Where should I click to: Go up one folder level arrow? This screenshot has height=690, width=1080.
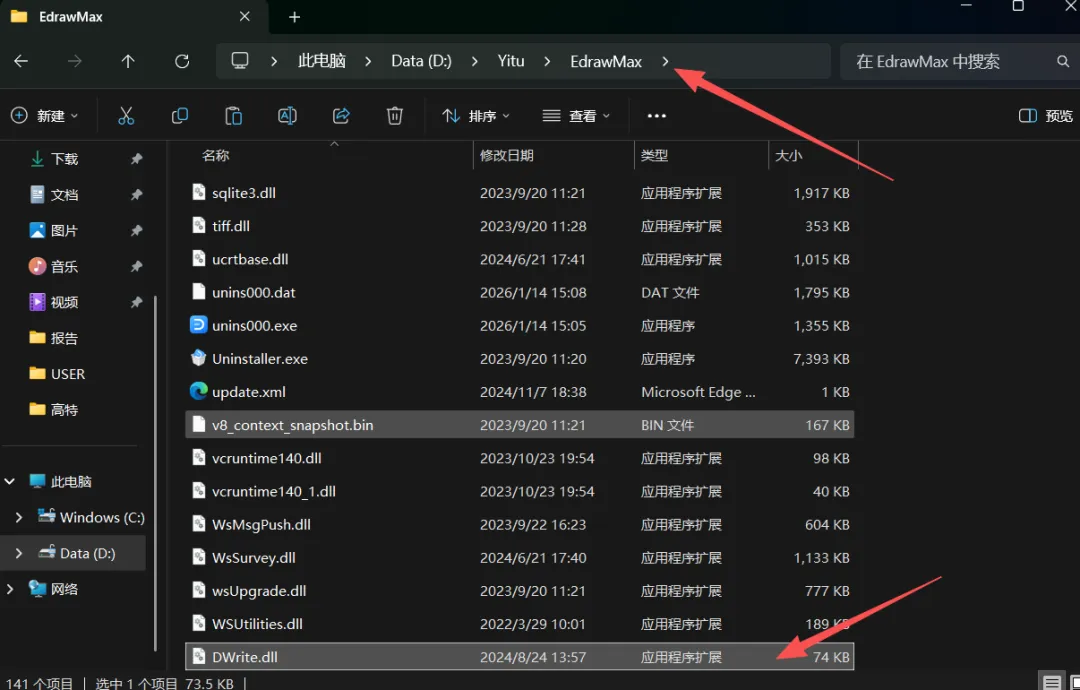pos(128,61)
